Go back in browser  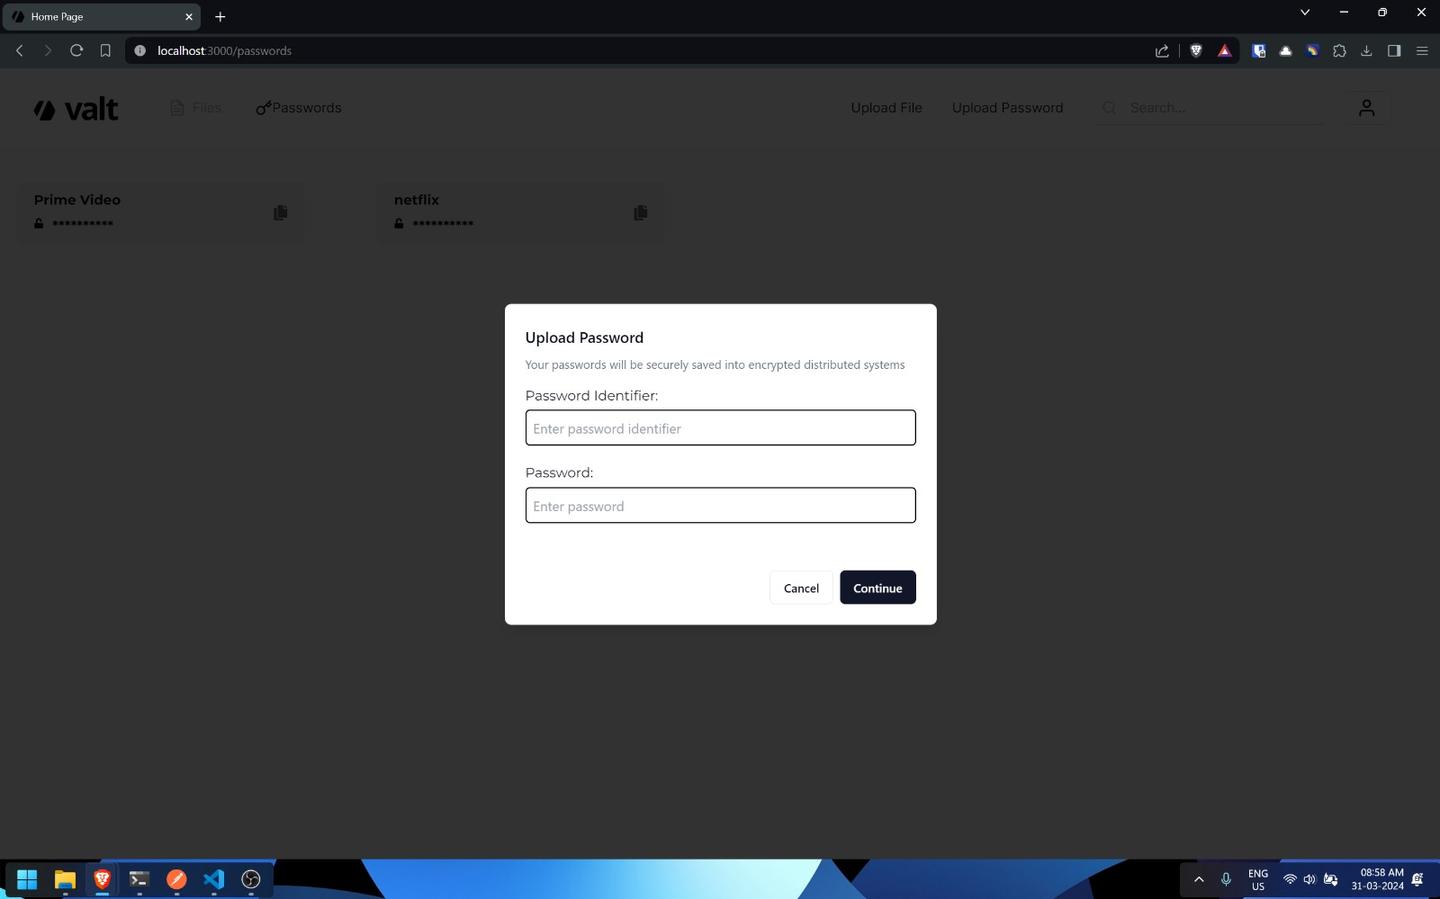[19, 51]
